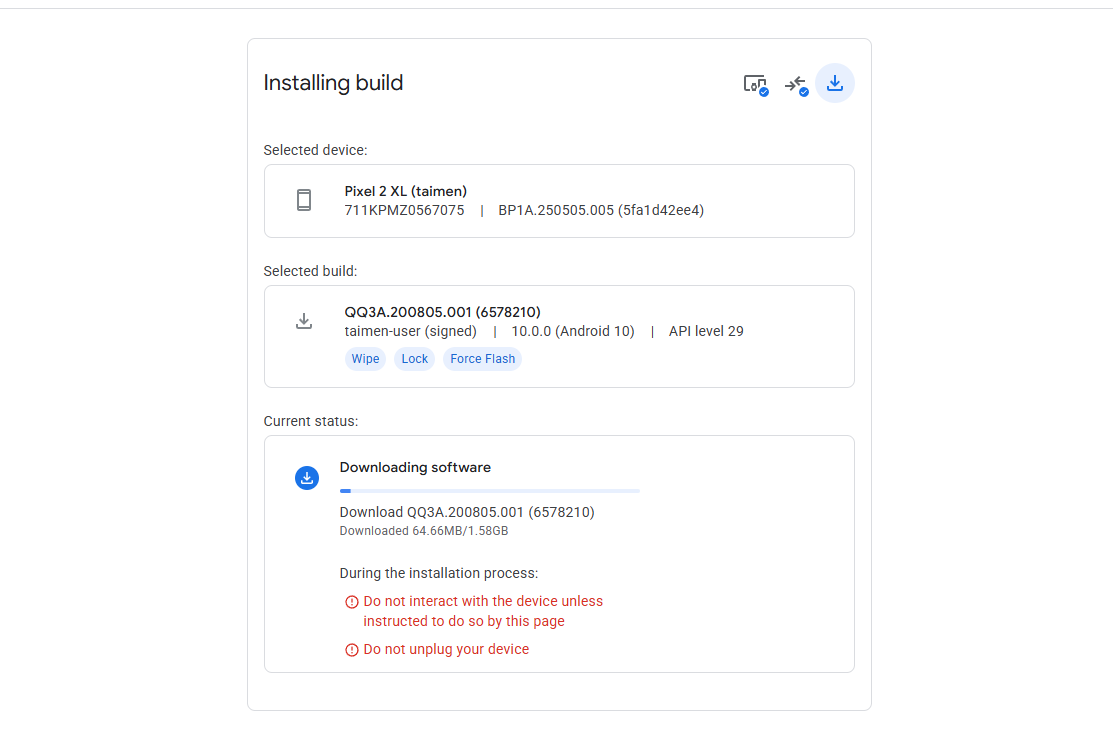Click 'API level 29' text

coord(706,331)
